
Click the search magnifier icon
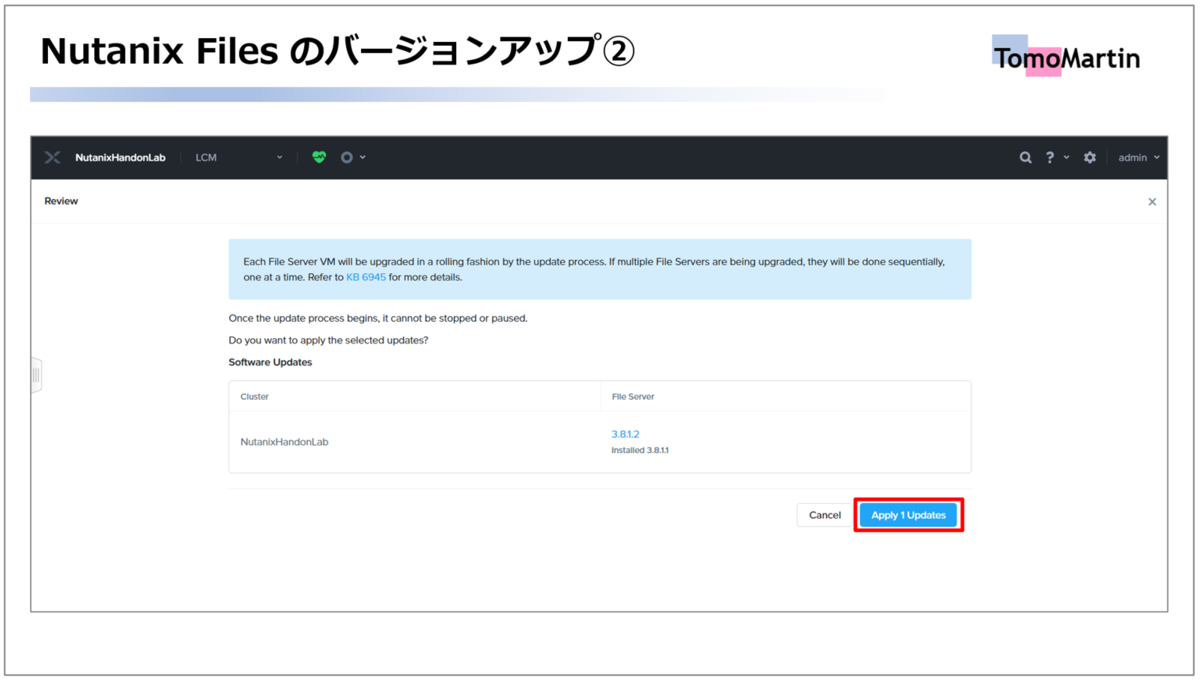point(1025,158)
